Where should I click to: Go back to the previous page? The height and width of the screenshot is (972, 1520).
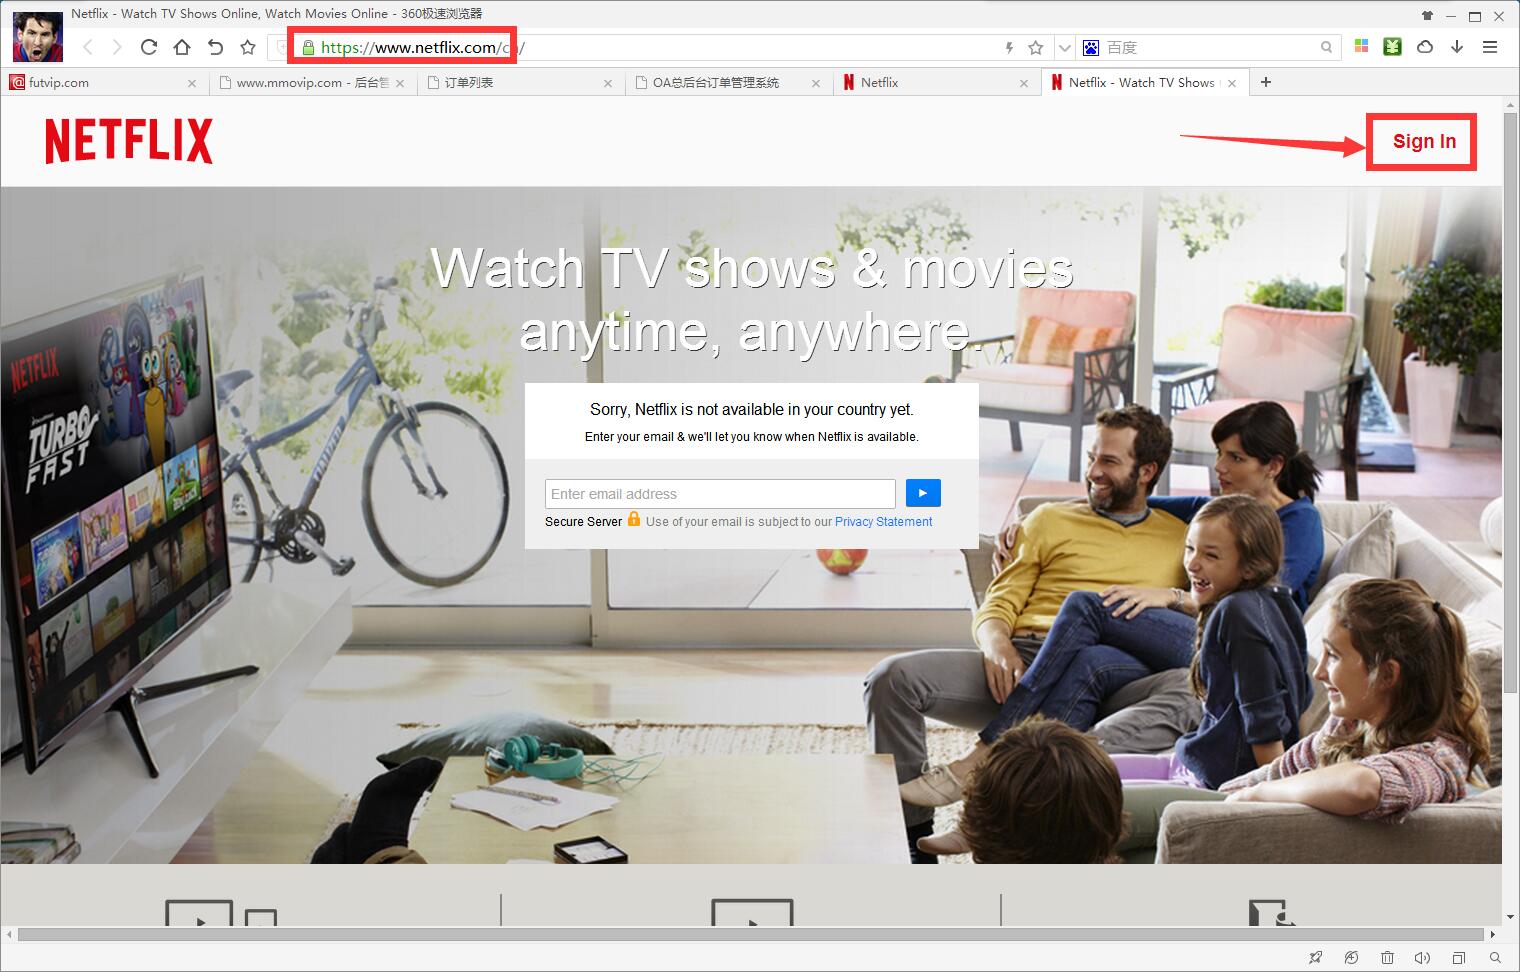click(88, 47)
